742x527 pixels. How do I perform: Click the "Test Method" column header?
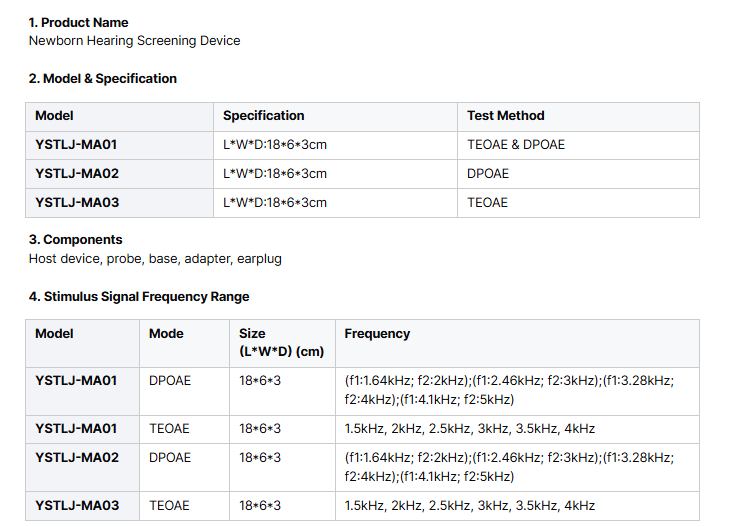(x=505, y=116)
